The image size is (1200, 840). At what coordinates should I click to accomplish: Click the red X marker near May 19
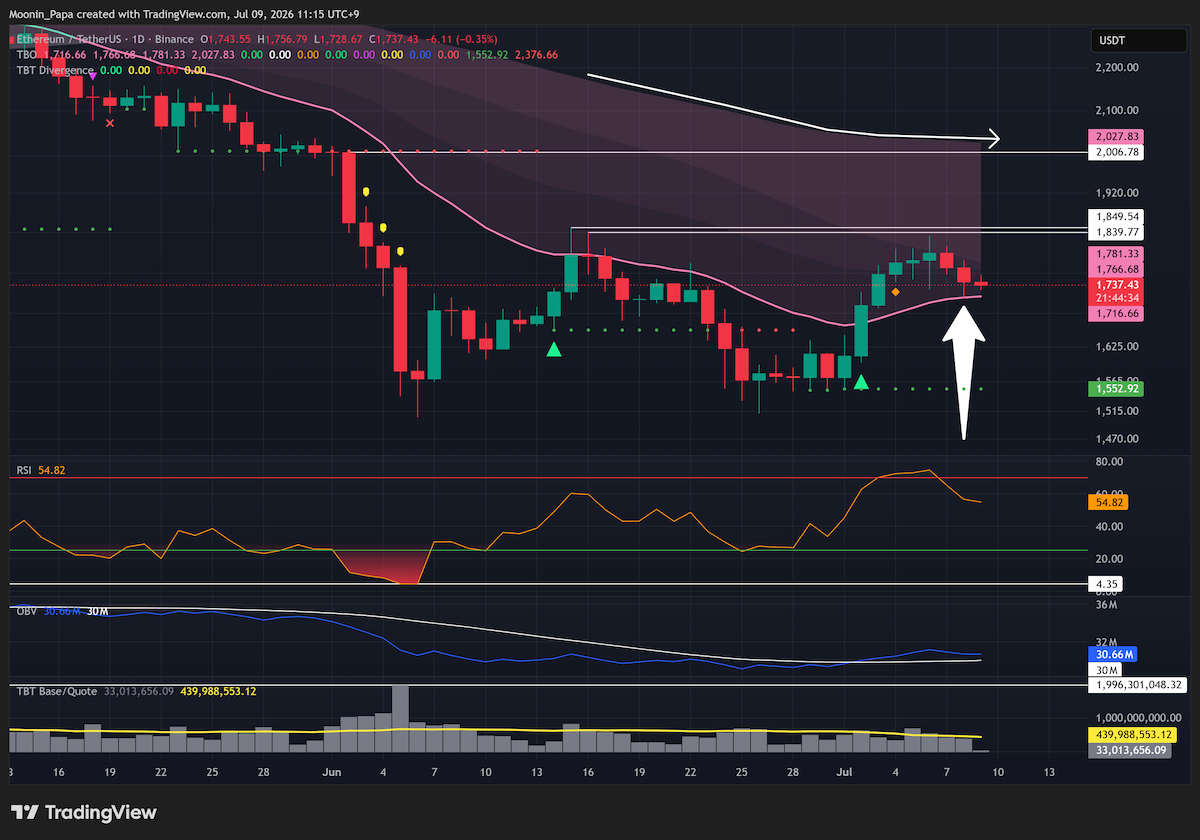tap(110, 123)
